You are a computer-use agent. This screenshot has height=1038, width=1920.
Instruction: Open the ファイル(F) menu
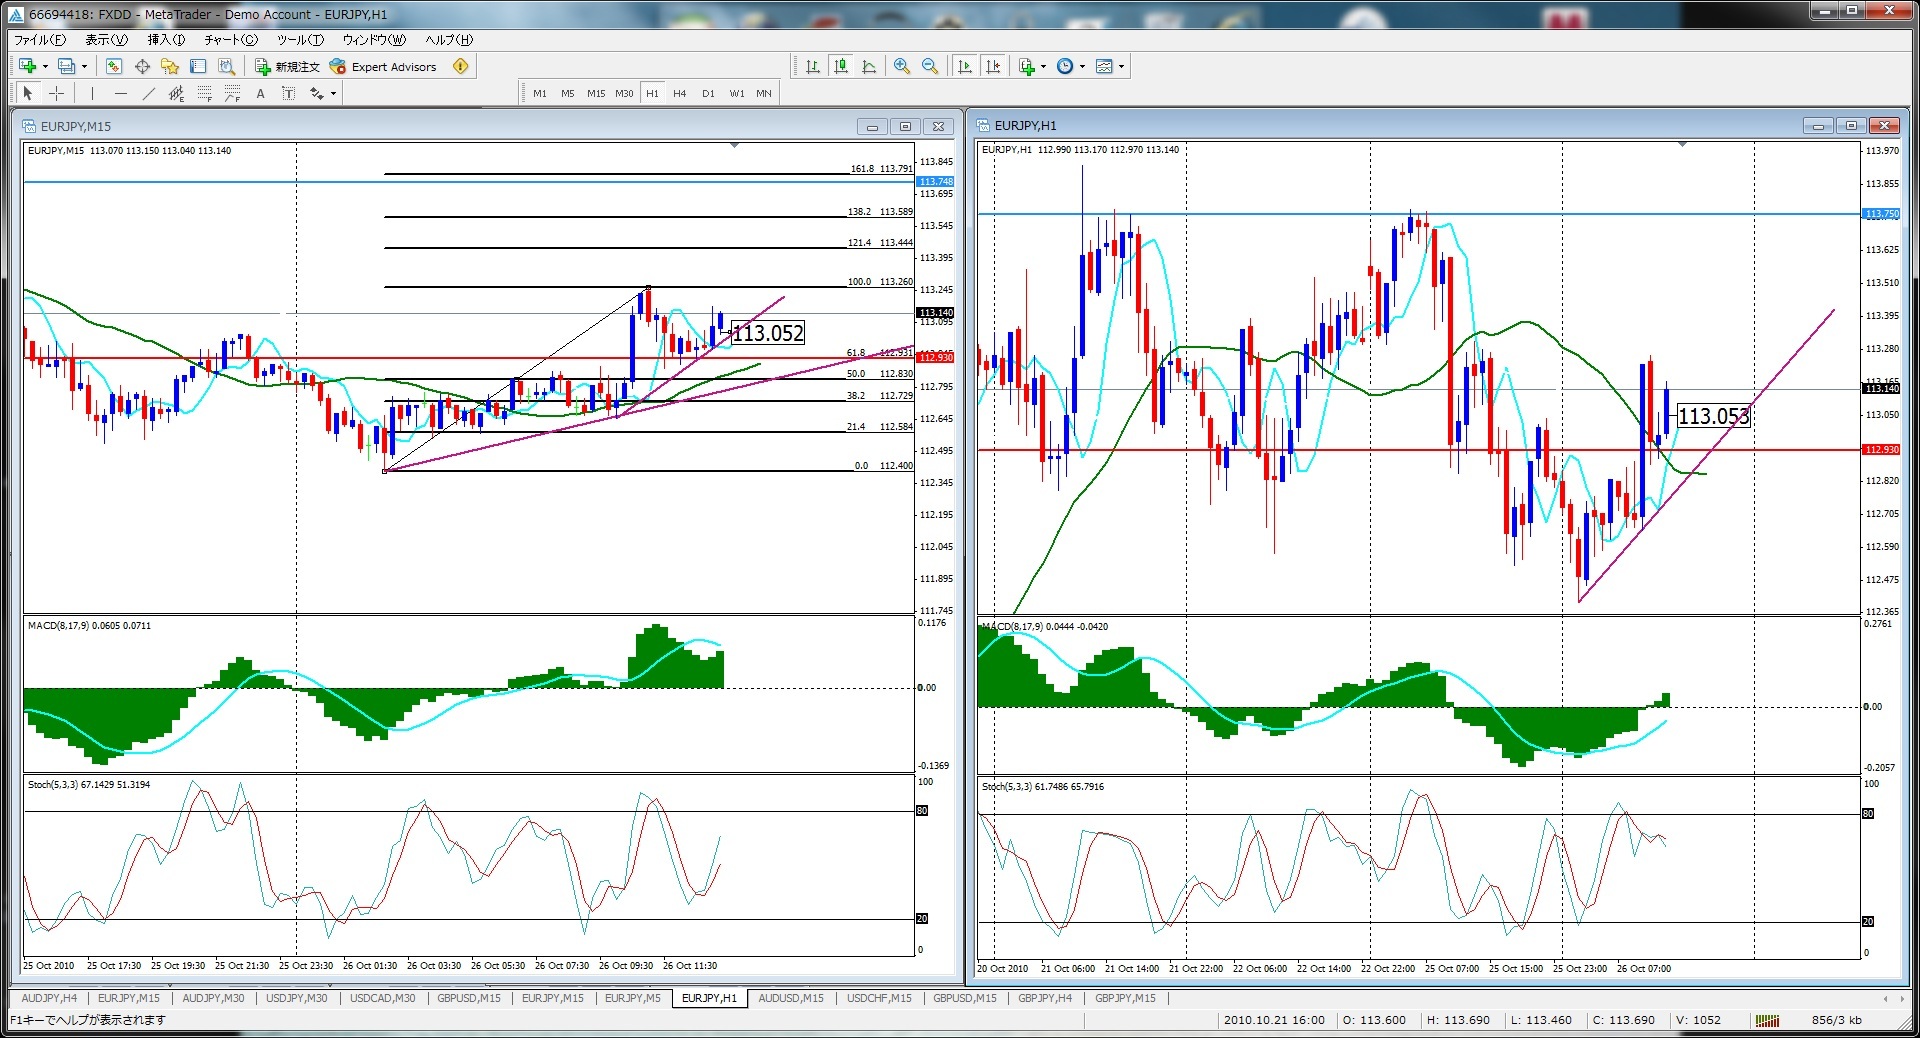point(39,40)
